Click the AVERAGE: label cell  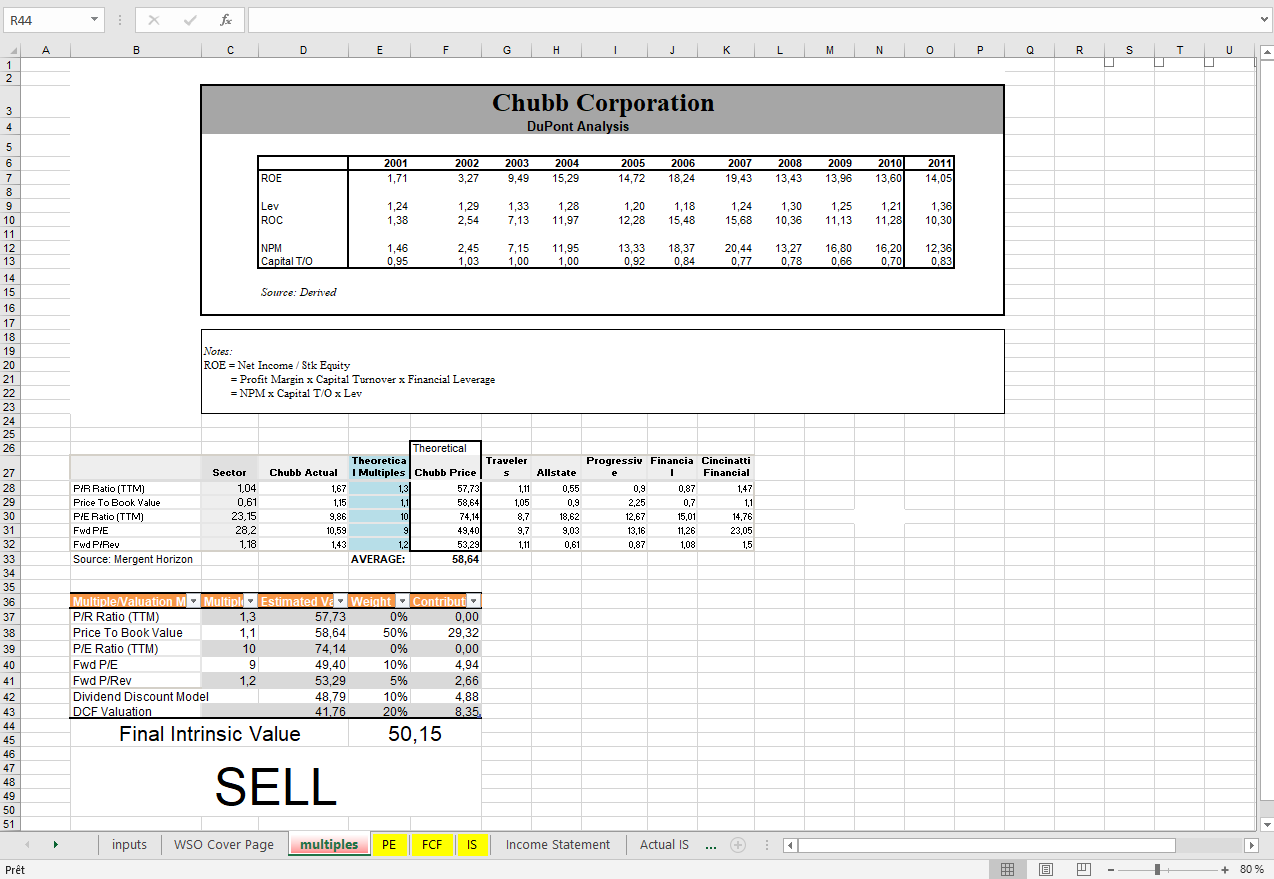click(x=378, y=560)
